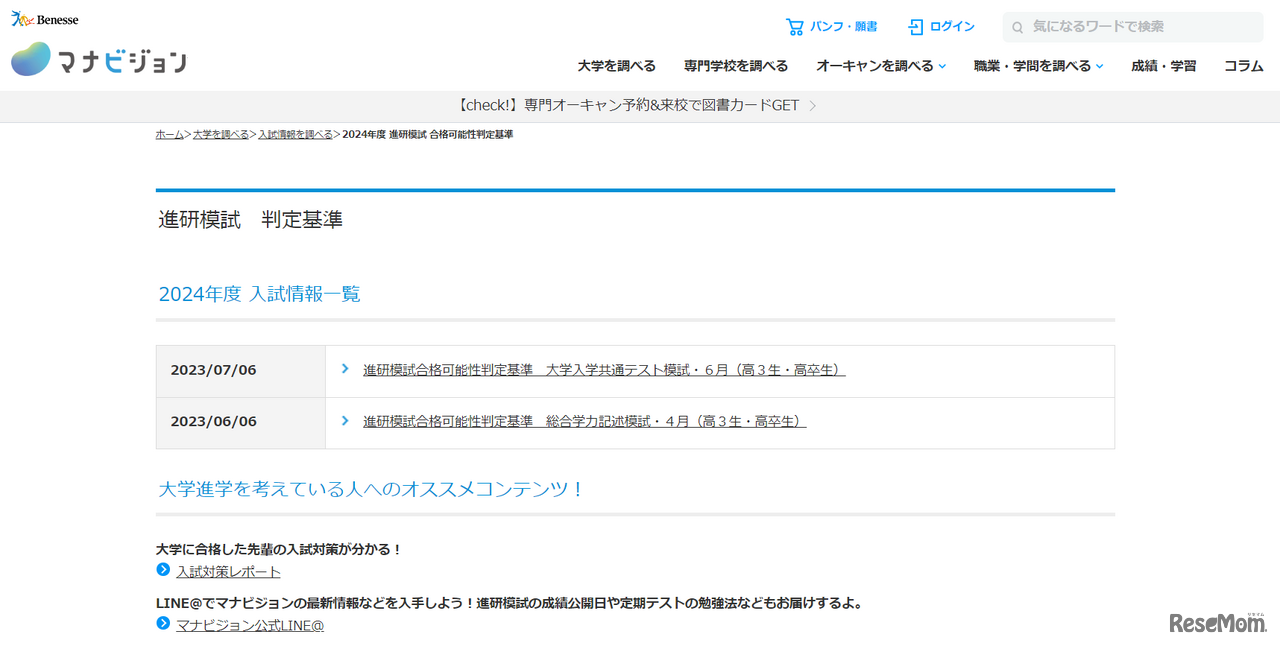Click the 入試情報を調べる breadcrumb link

[x=295, y=134]
